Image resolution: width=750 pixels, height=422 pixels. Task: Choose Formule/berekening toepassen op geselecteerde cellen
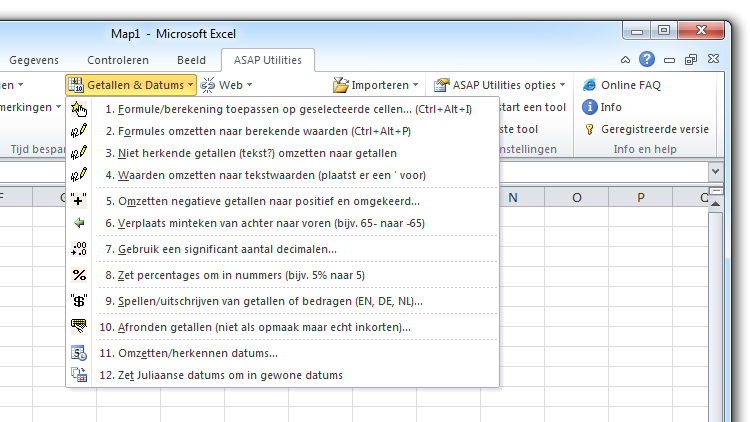pyautogui.click(x=283, y=109)
